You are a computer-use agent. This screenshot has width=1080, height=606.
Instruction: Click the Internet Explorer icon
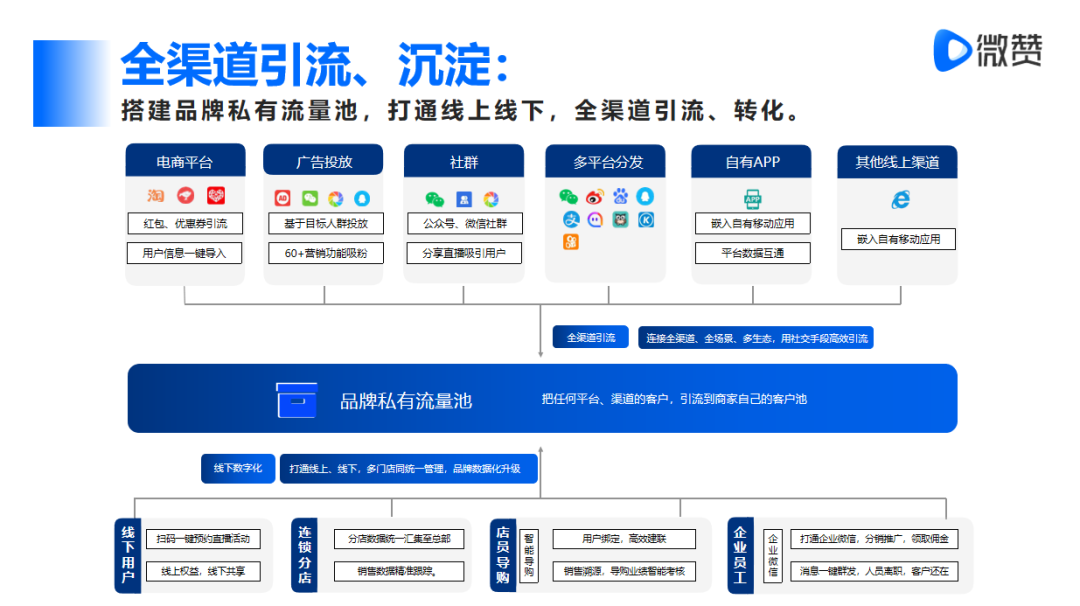click(x=900, y=200)
